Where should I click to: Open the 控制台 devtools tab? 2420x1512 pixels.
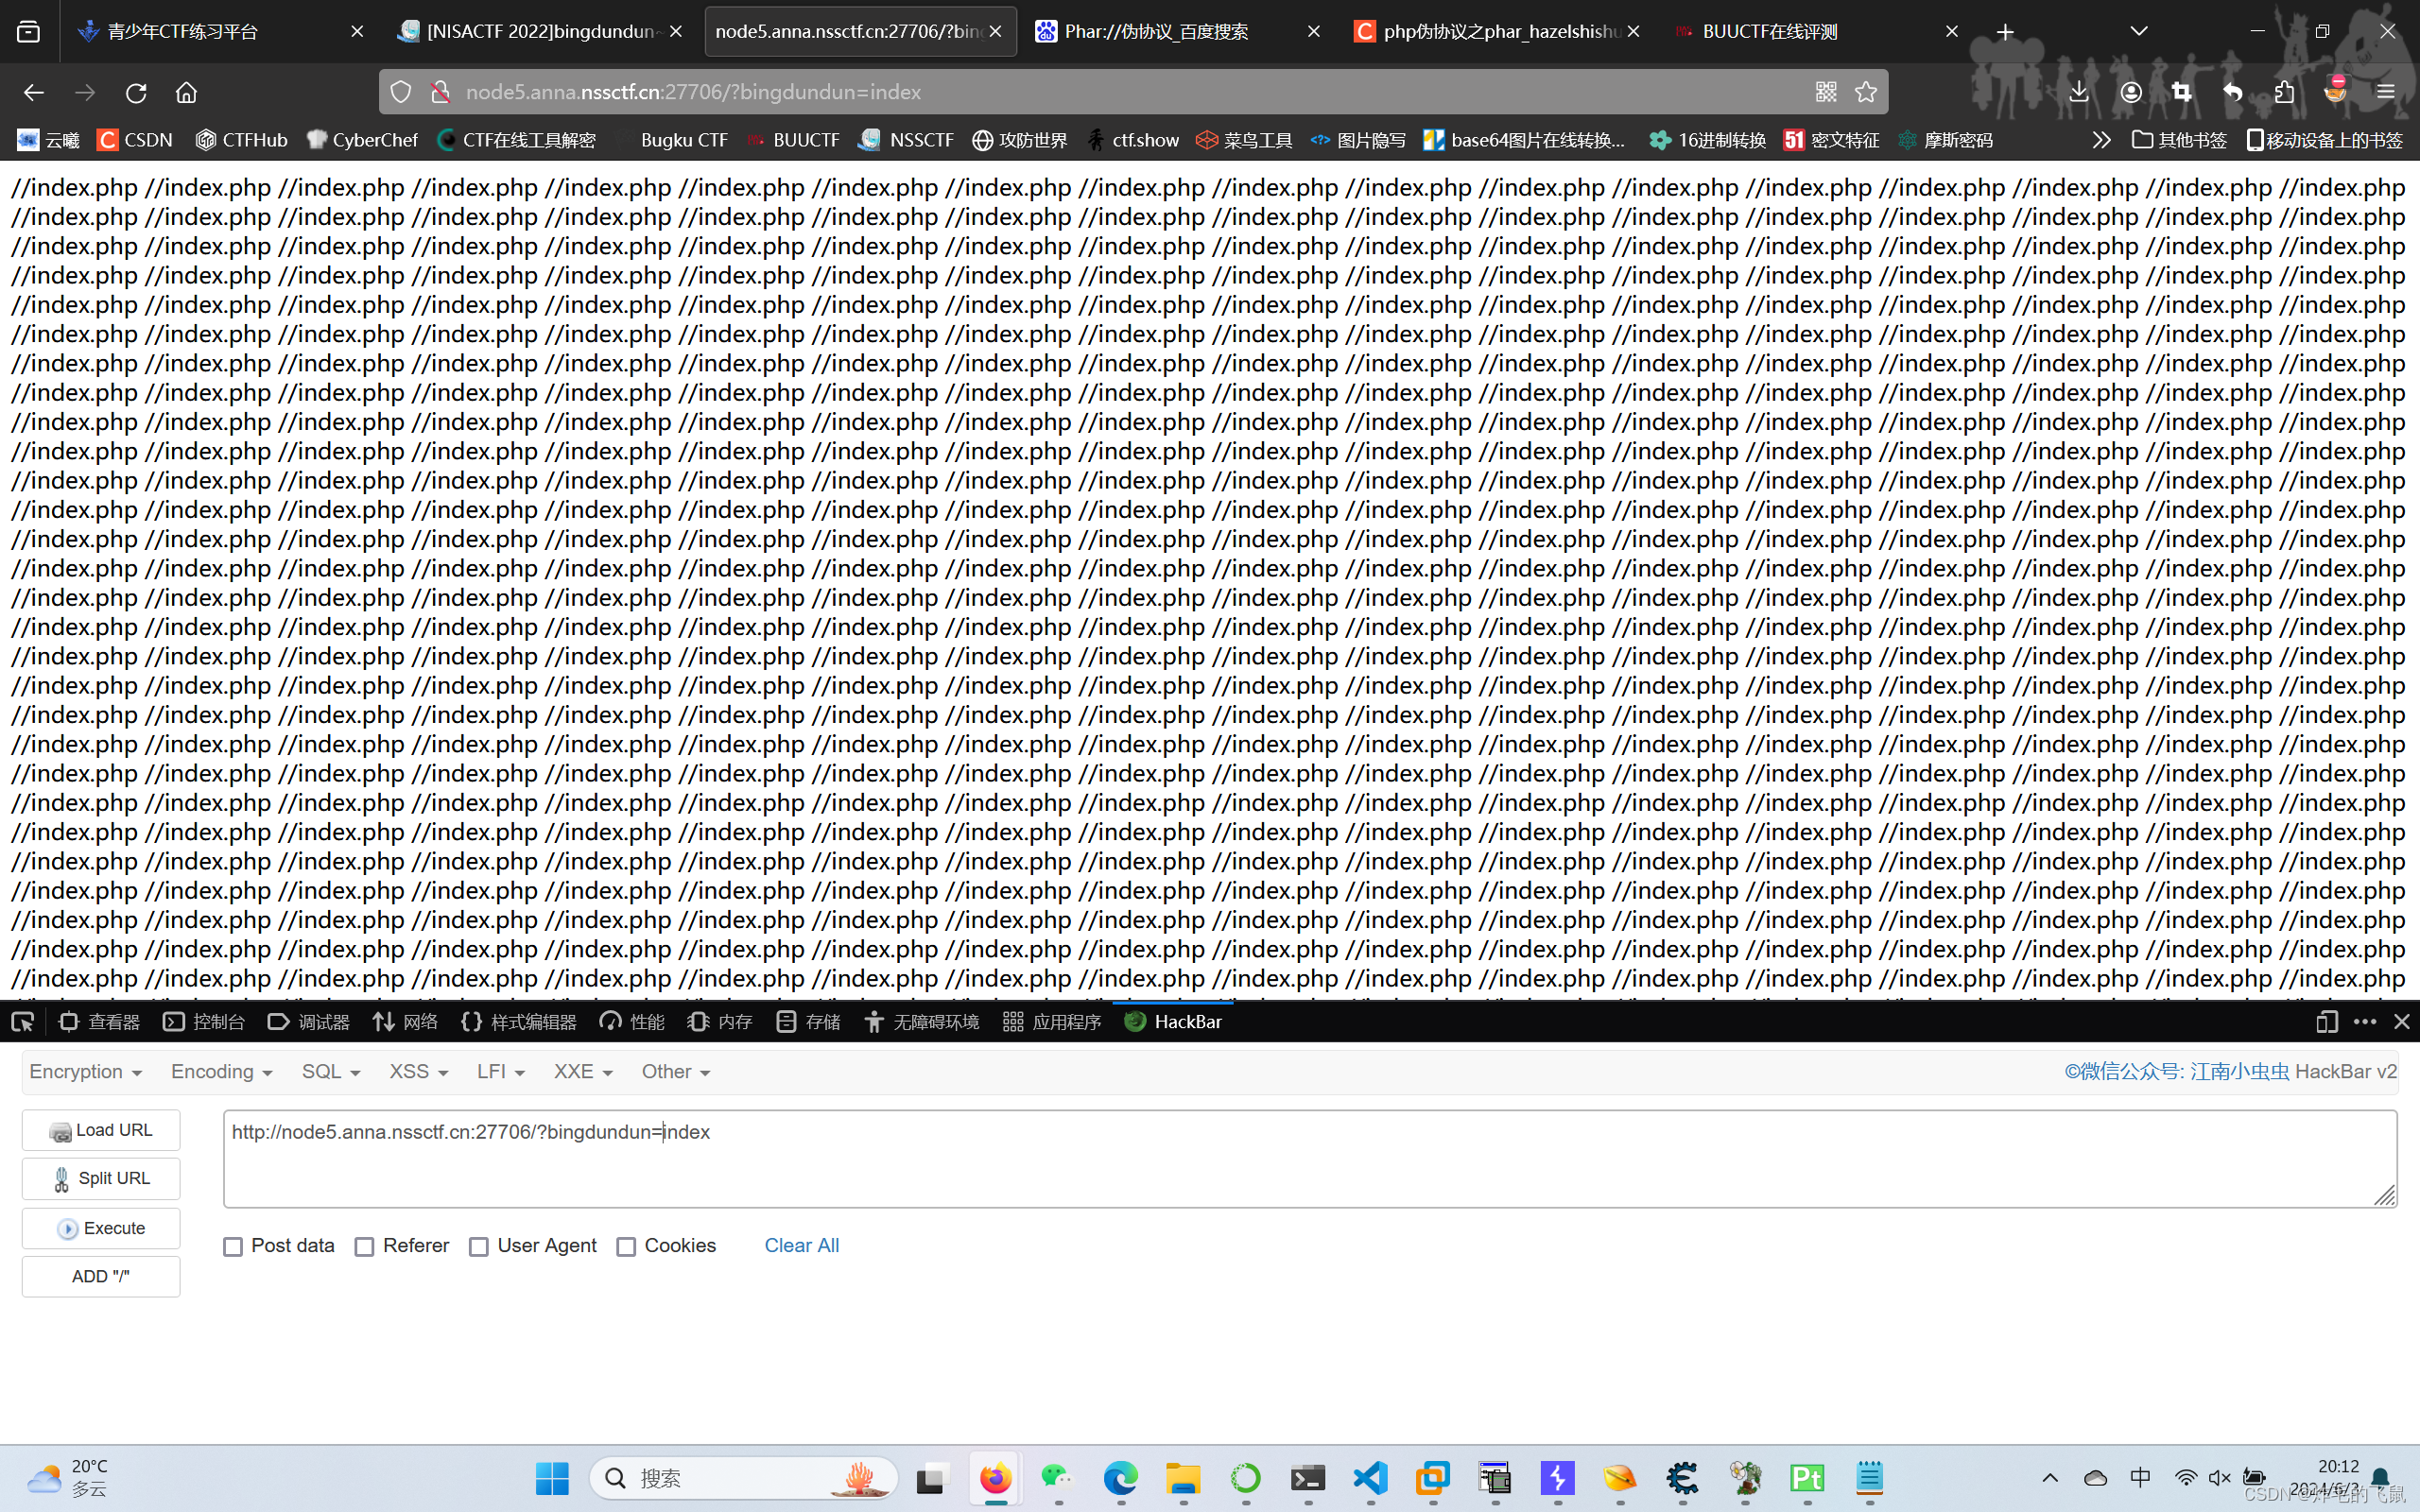[204, 1021]
